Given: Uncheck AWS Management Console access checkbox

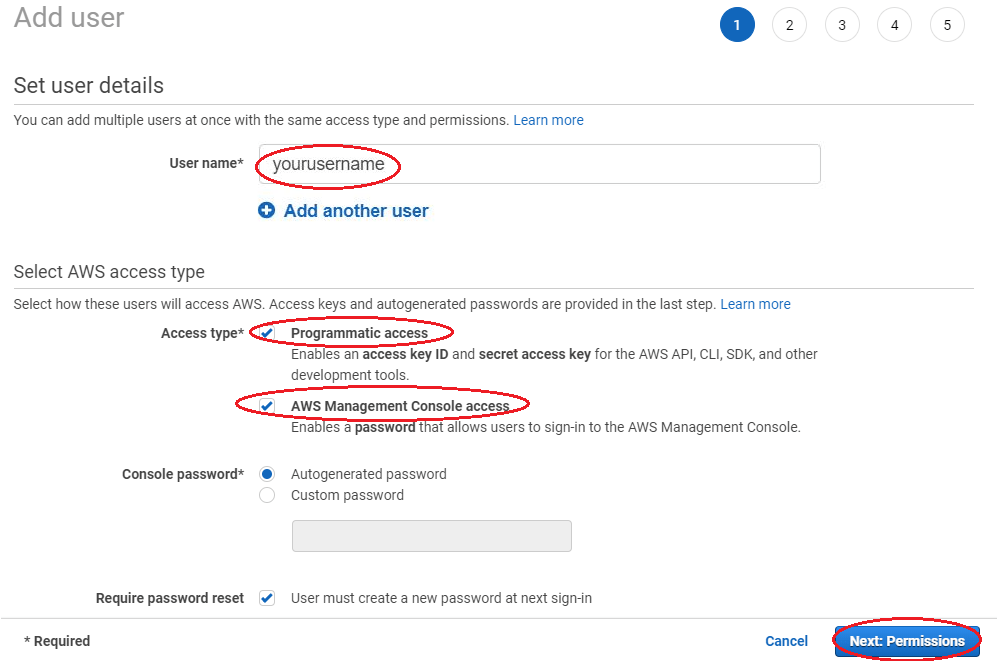Looking at the screenshot, I should (267, 406).
